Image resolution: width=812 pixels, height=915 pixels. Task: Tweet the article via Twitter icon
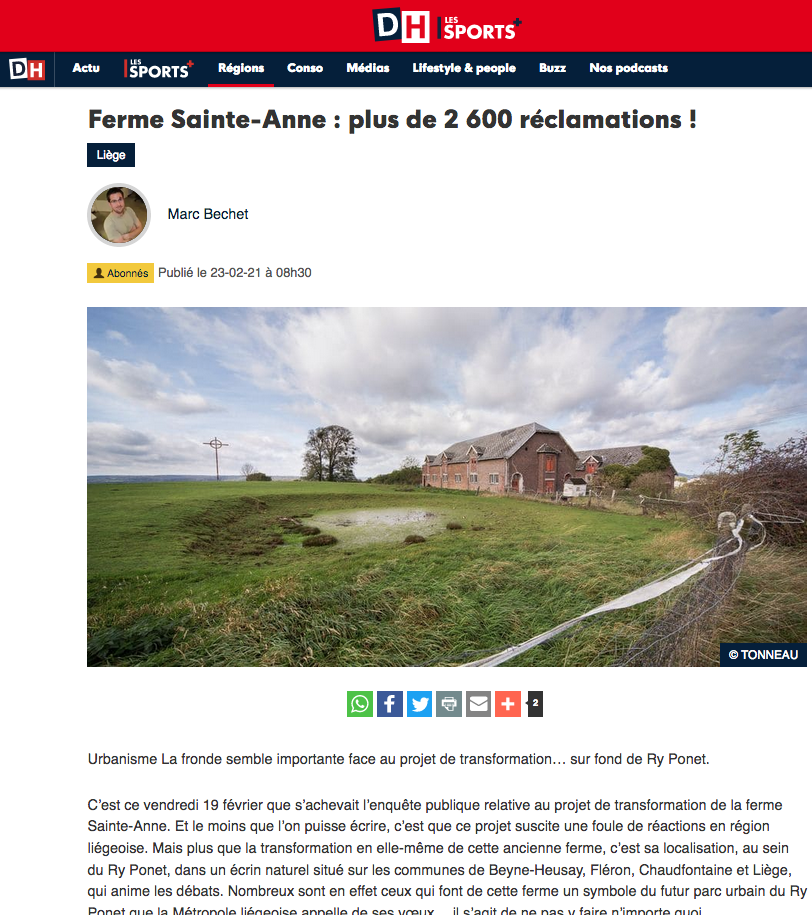point(419,704)
